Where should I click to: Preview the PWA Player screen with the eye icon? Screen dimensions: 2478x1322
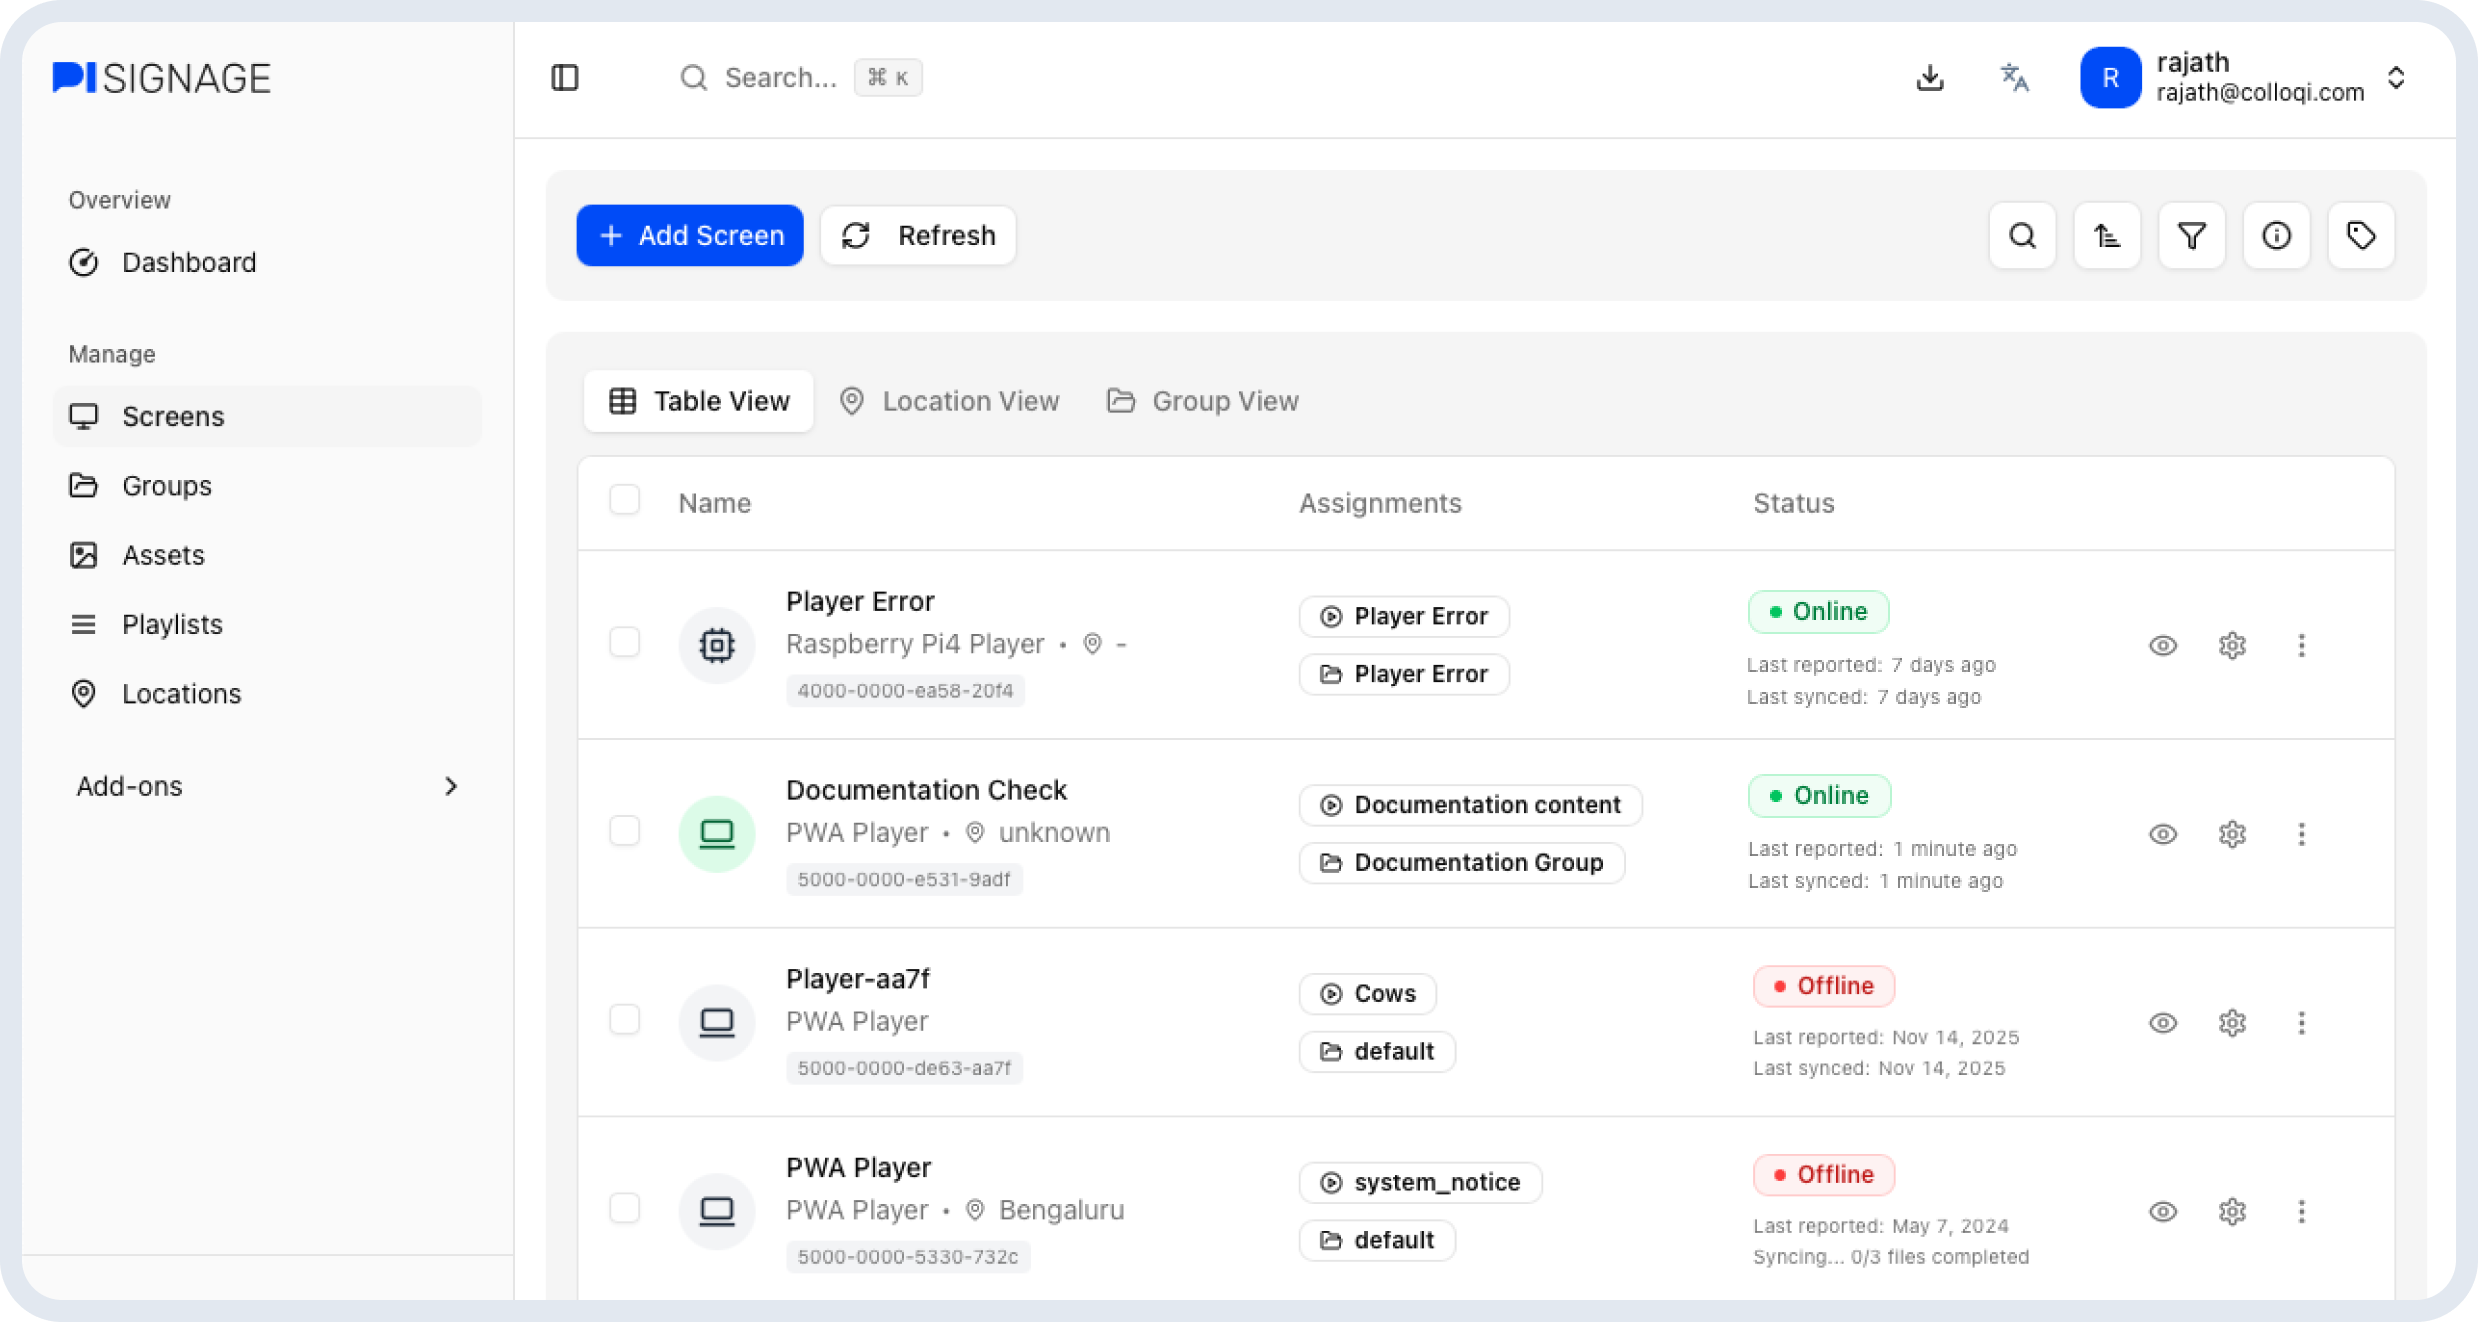pyautogui.click(x=2163, y=1212)
